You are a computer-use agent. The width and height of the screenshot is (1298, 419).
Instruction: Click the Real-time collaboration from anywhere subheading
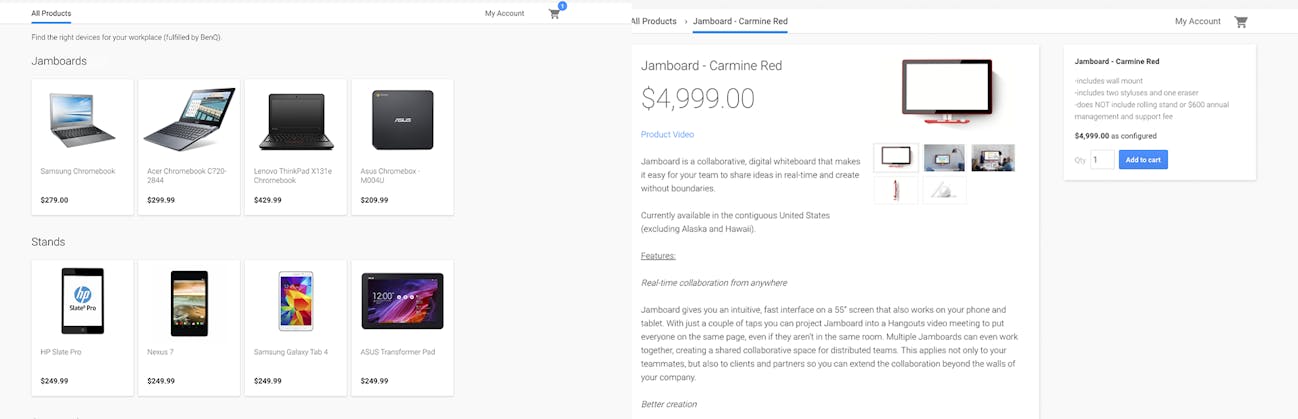[714, 283]
